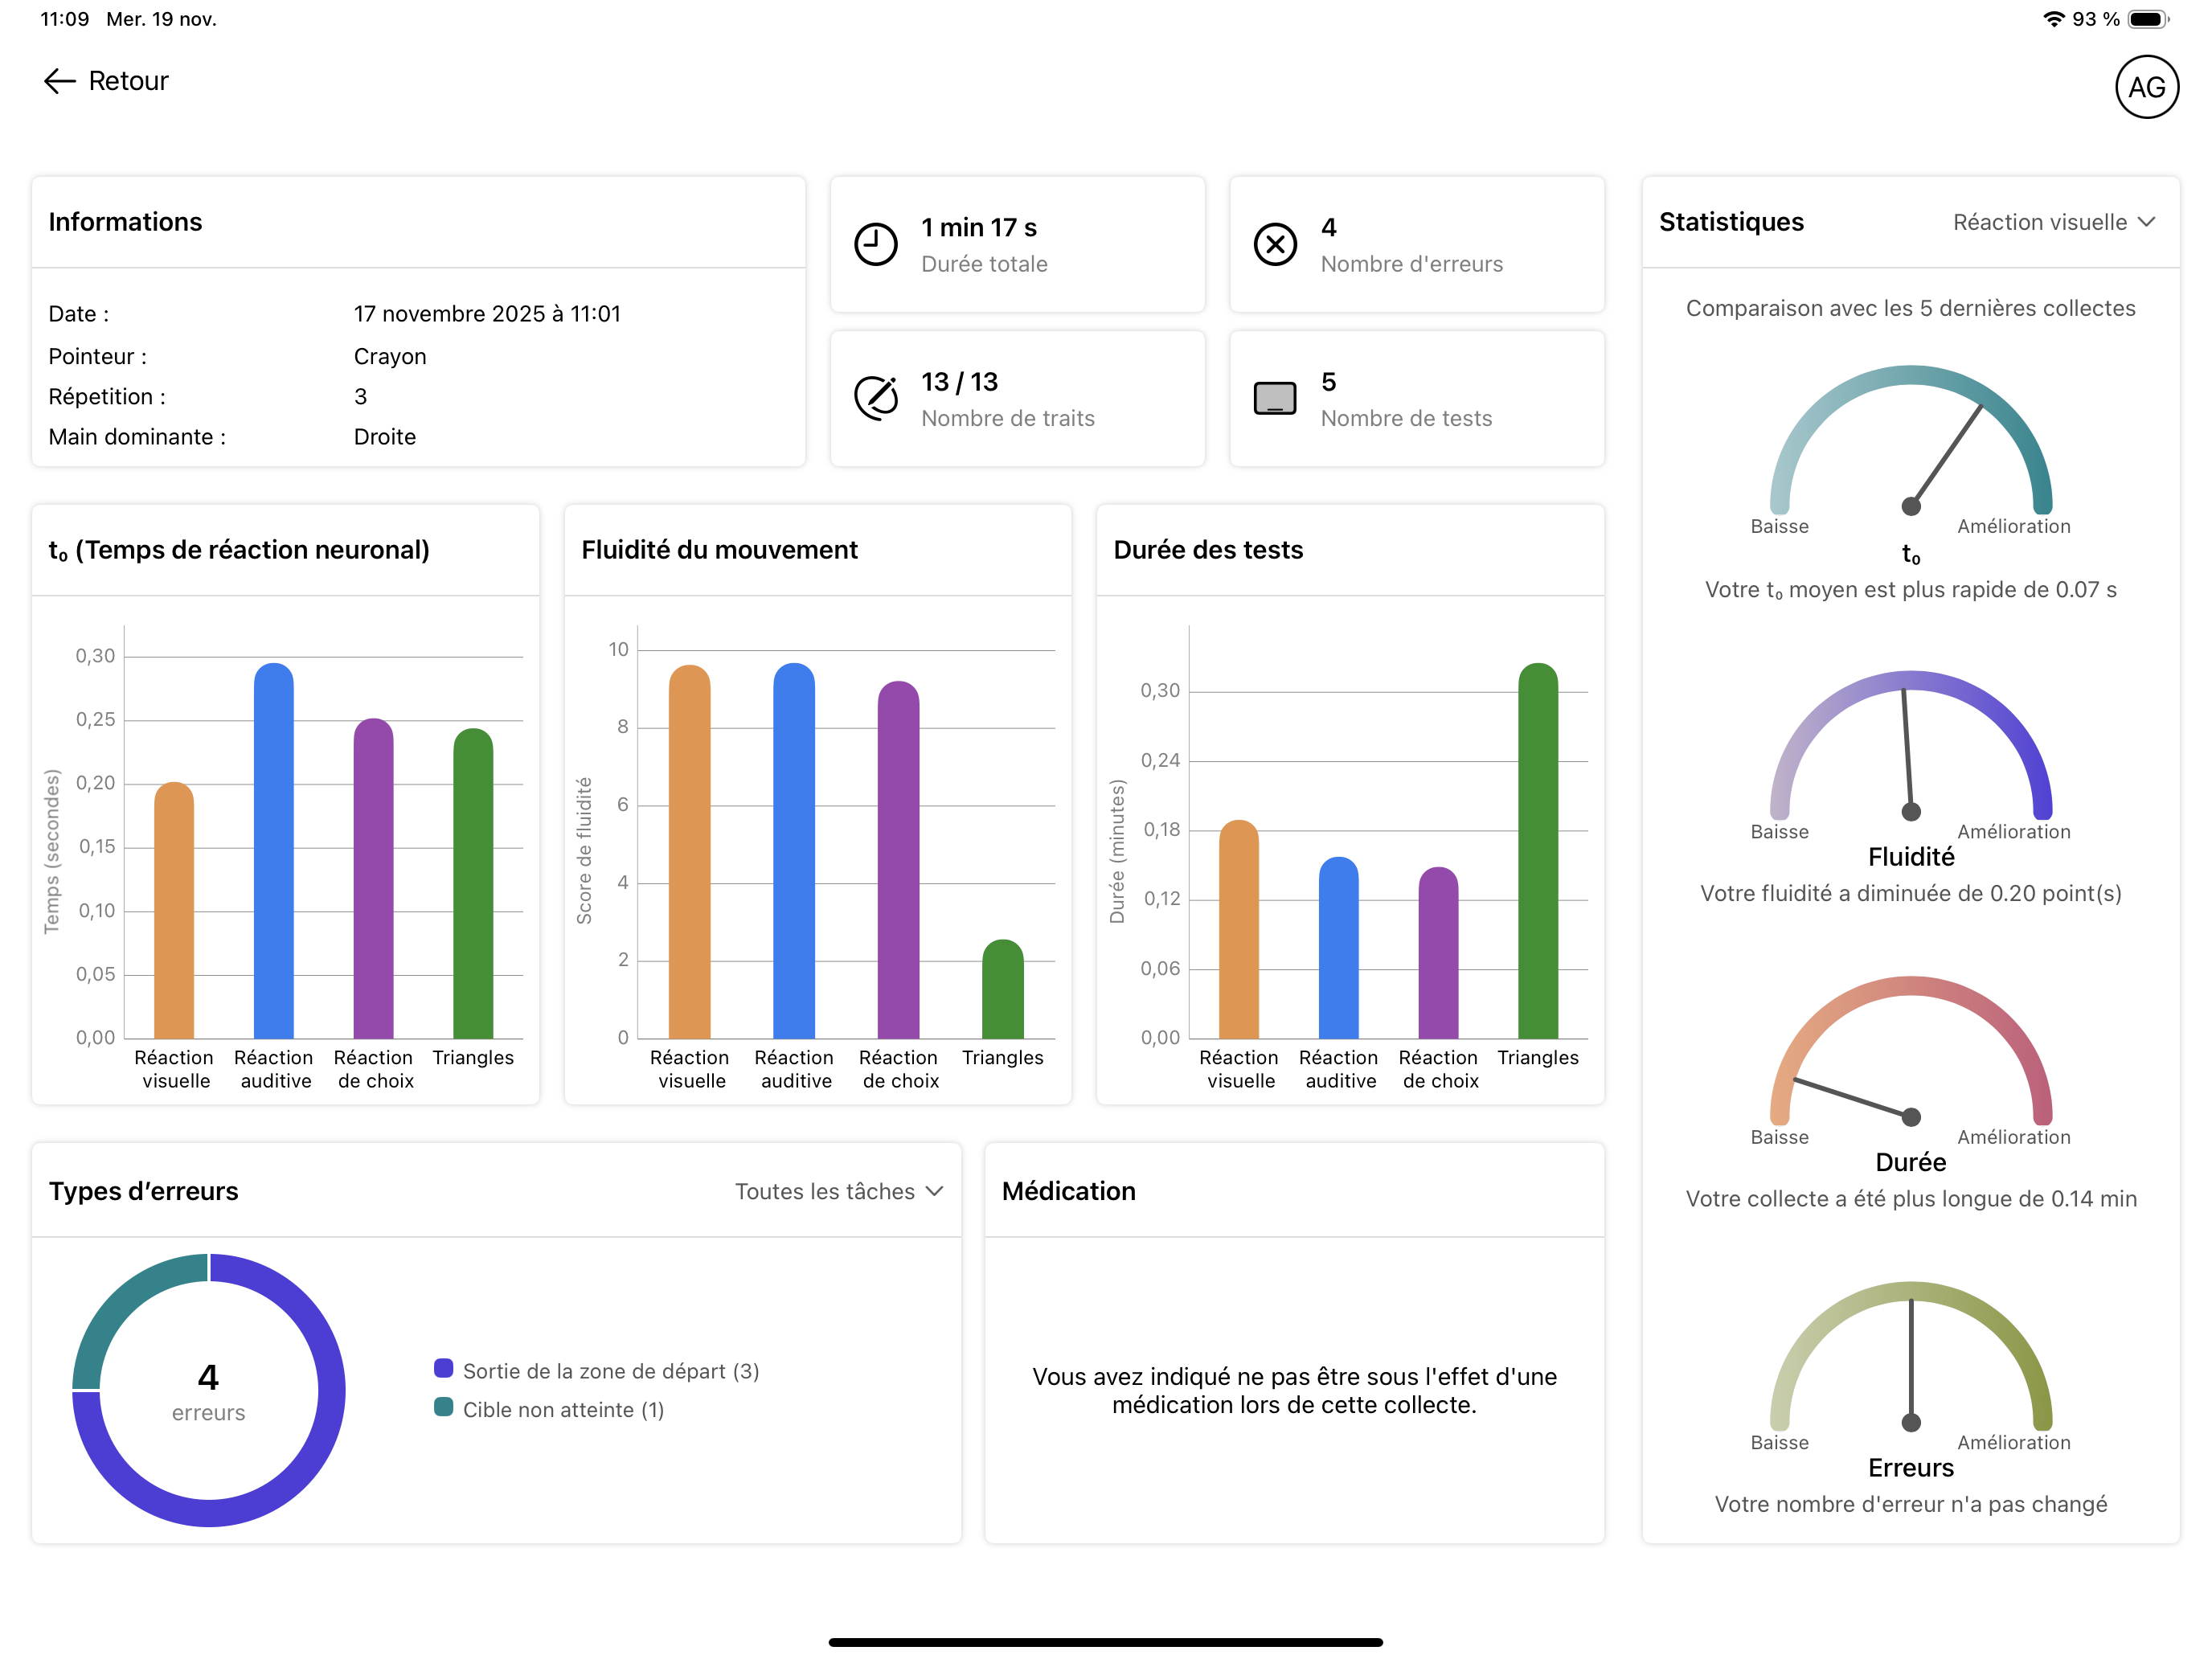Click the battery status icon
The height and width of the screenshot is (1659, 2212).
click(2147, 19)
